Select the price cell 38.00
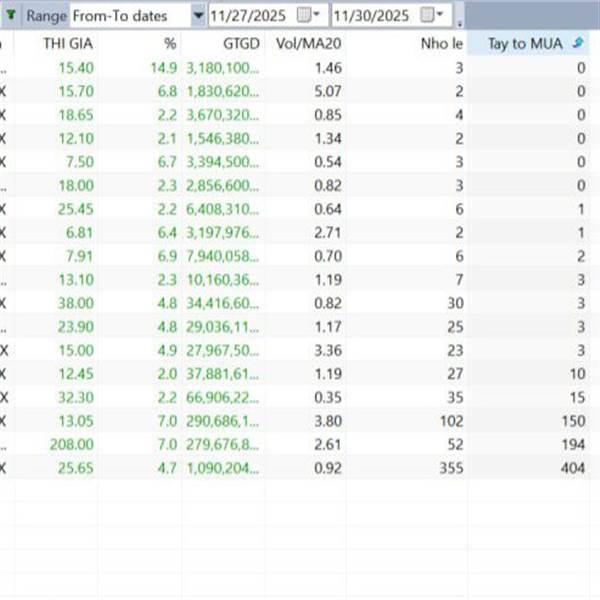Image resolution: width=600 pixels, height=600 pixels. pyautogui.click(x=76, y=303)
